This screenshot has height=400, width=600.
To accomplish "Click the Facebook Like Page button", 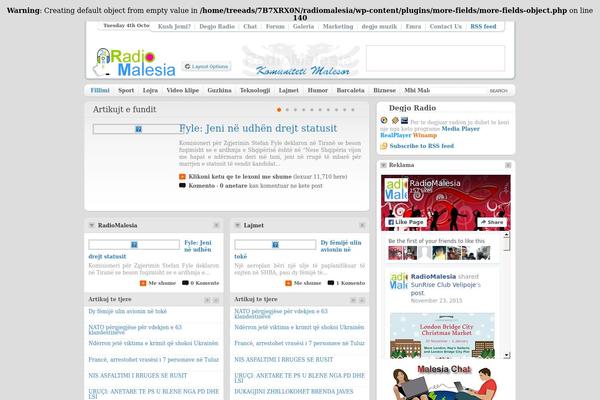I will tap(406, 222).
